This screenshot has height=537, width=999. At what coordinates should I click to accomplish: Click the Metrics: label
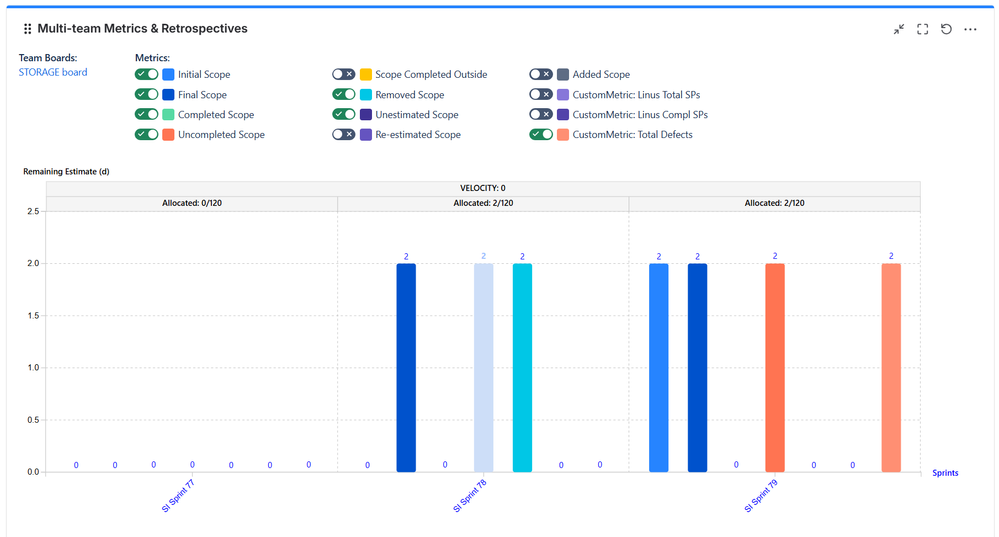[x=152, y=58]
